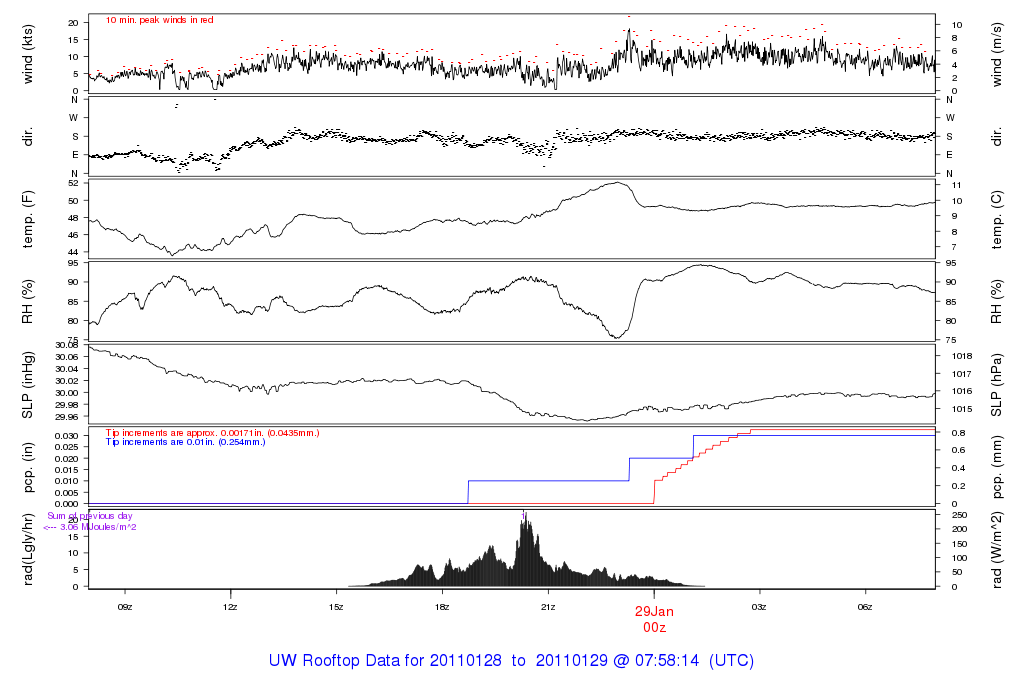
Task: Click the 'rad(Lgly/hr)' axis label
Action: 27,549
